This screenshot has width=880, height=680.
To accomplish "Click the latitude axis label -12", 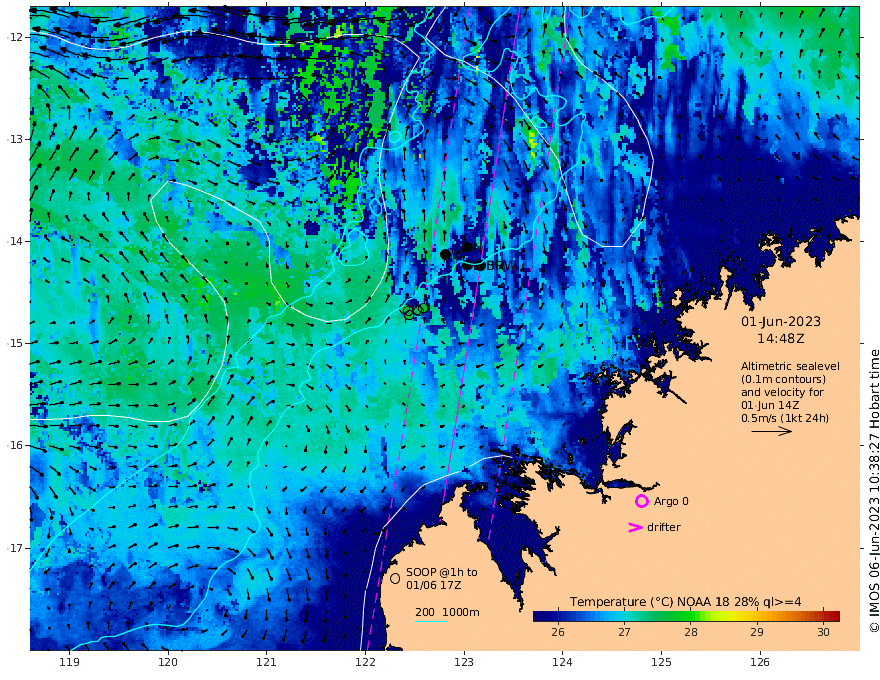I will click(x=15, y=37).
